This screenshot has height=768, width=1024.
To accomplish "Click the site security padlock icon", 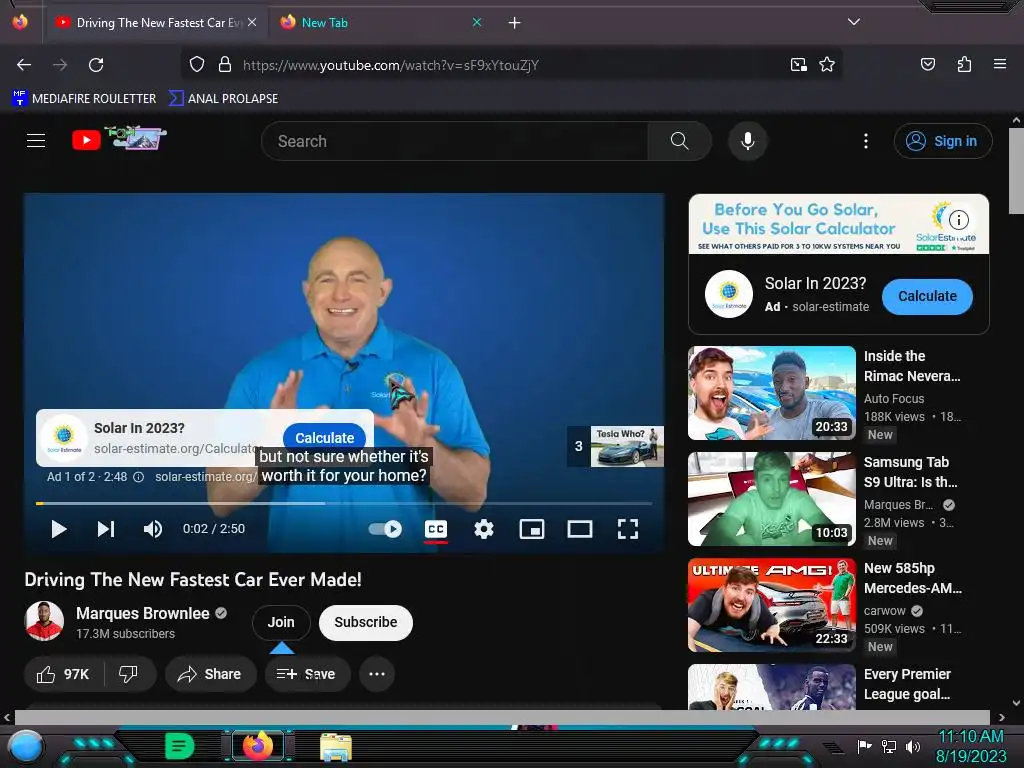I will tap(225, 65).
